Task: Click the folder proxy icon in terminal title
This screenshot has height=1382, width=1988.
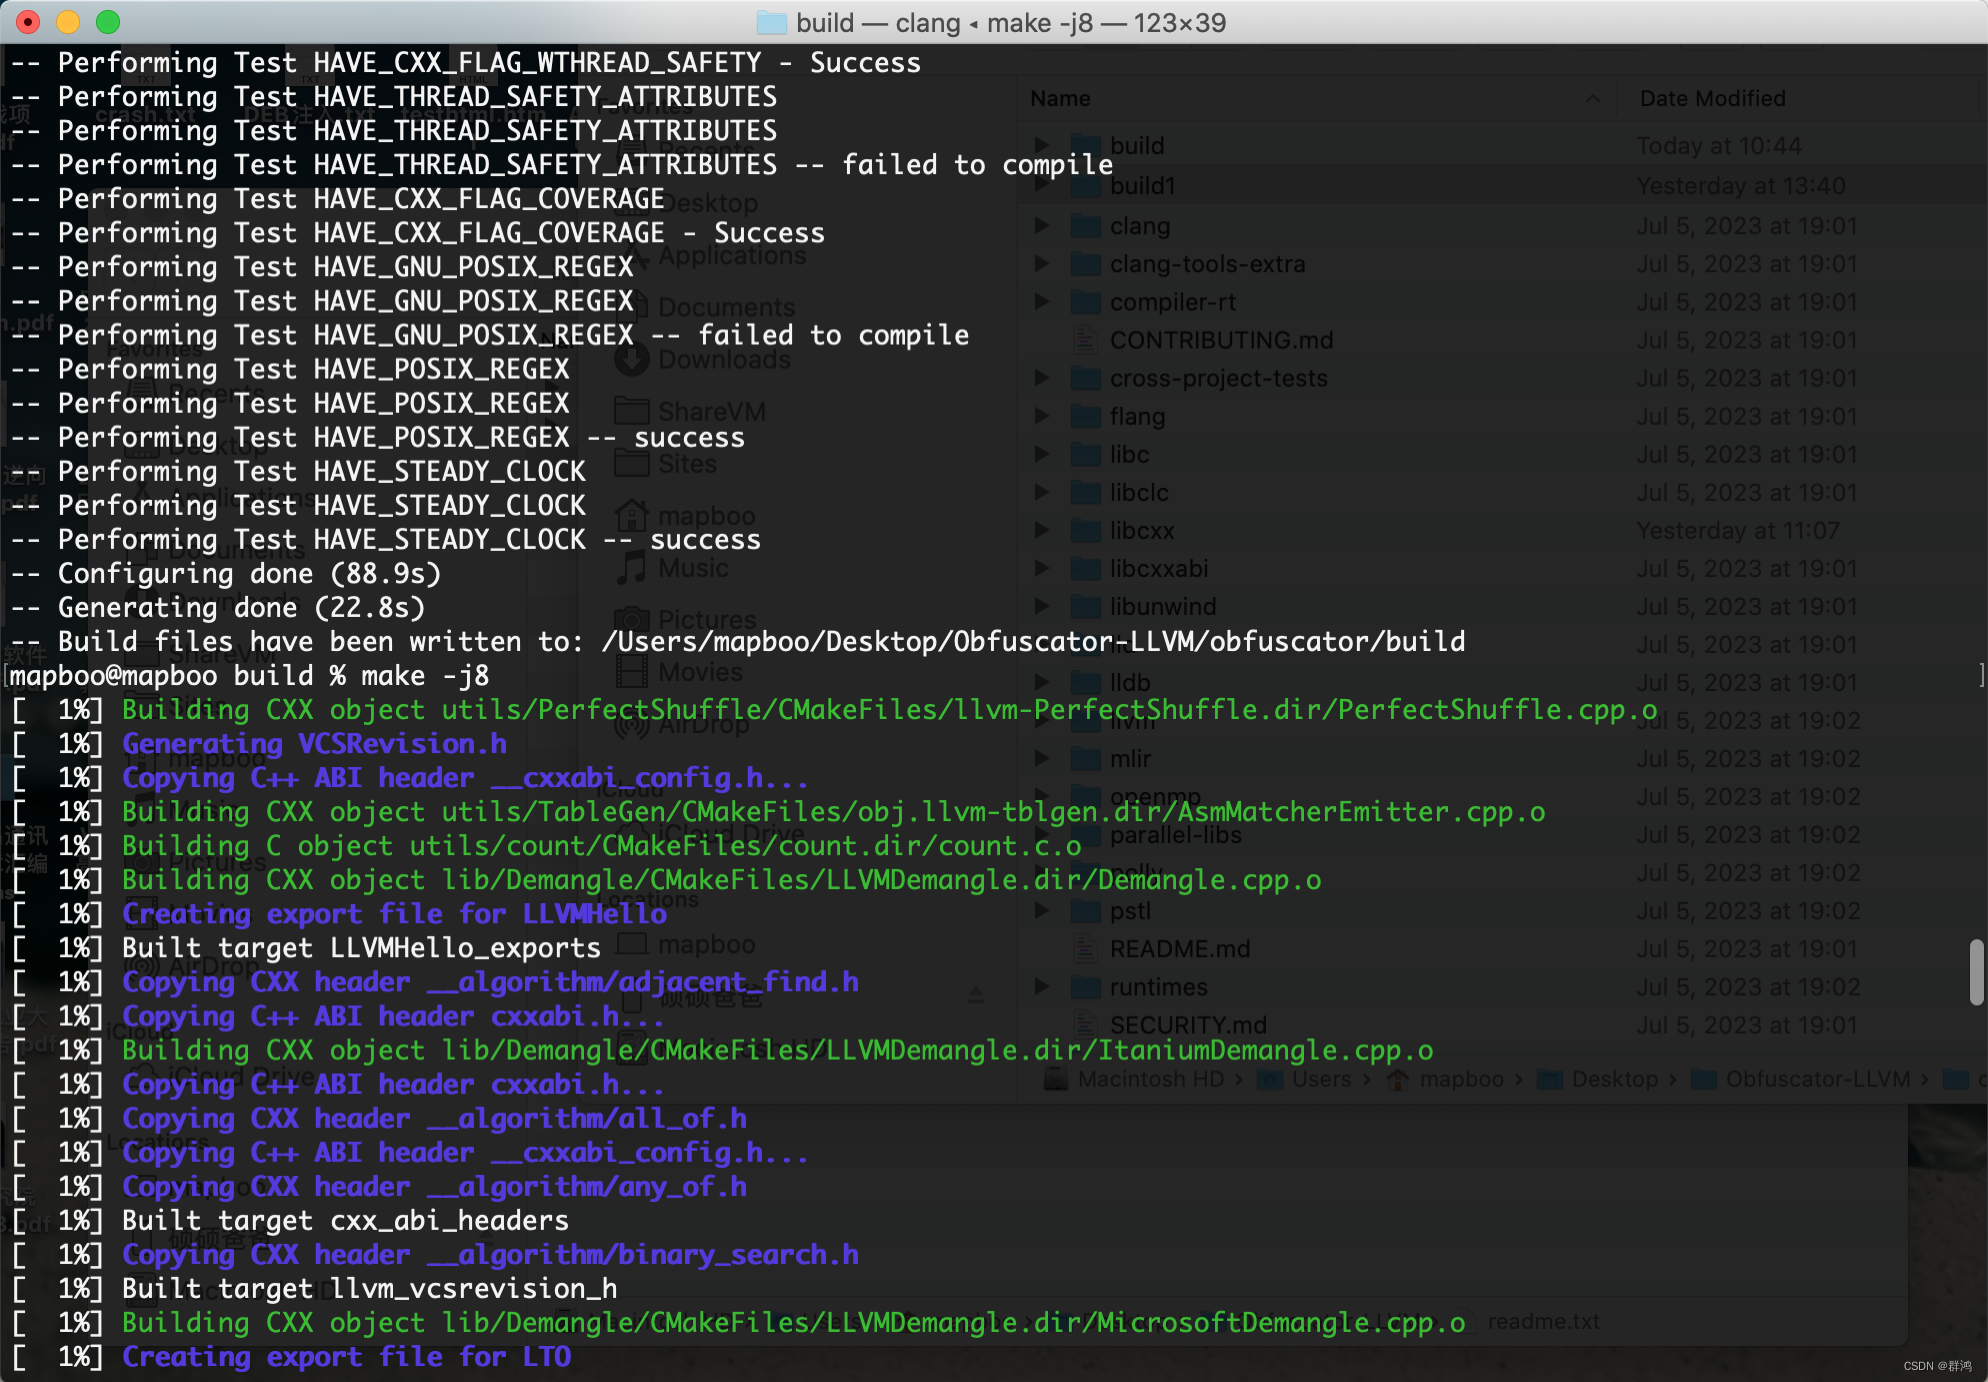Action: click(771, 22)
